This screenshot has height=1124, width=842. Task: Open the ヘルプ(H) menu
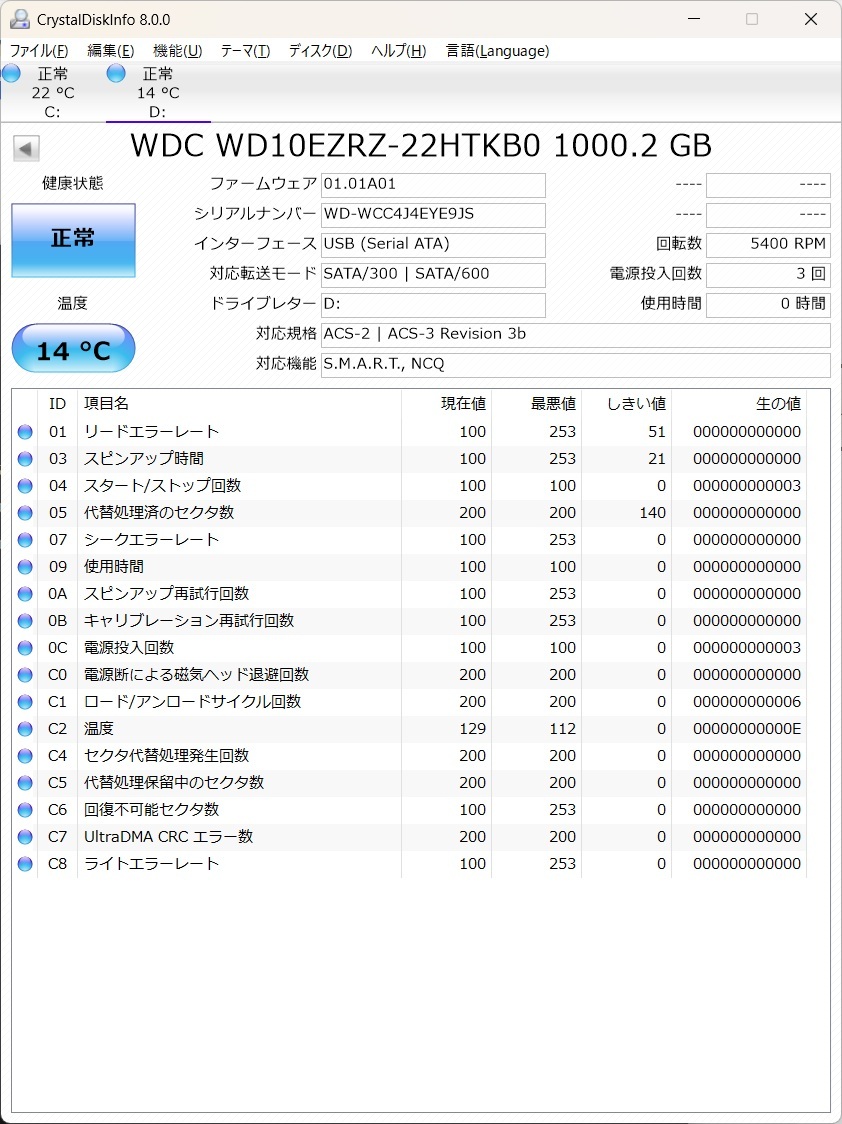[x=398, y=51]
